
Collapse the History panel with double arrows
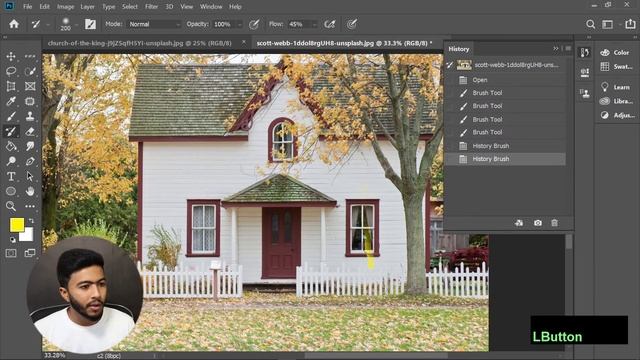(x=556, y=49)
